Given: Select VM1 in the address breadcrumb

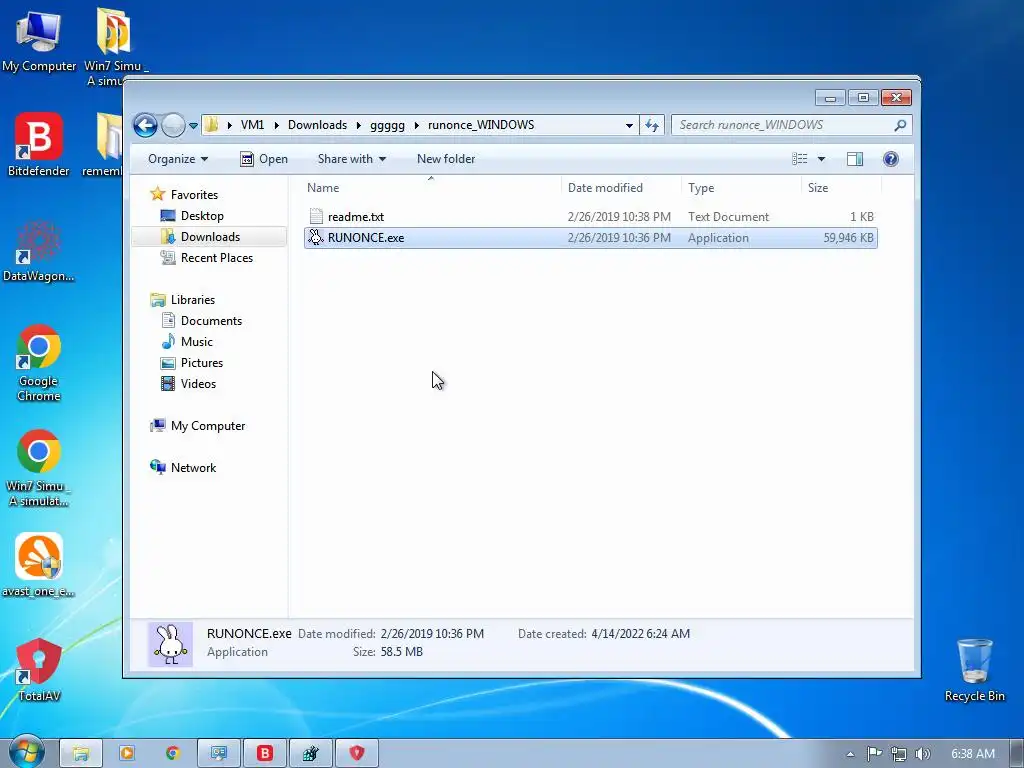Looking at the screenshot, I should click(252, 125).
